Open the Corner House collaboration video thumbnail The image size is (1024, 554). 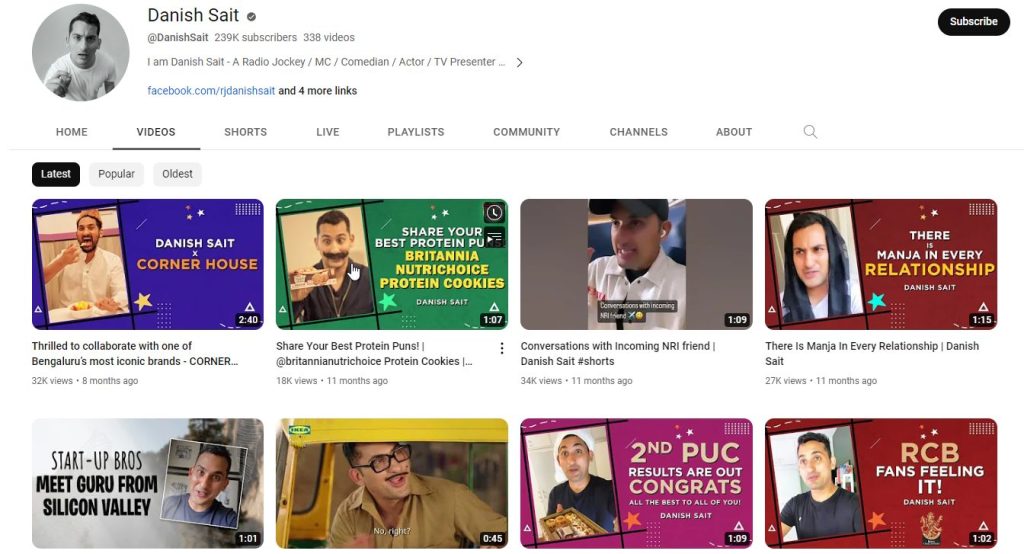[x=148, y=264]
